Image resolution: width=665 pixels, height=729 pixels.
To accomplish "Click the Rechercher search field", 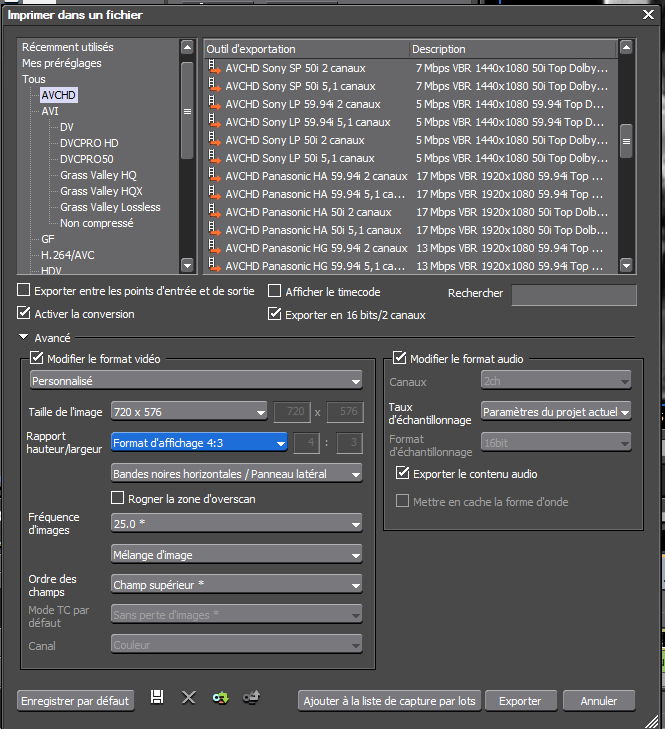I will 574,295.
